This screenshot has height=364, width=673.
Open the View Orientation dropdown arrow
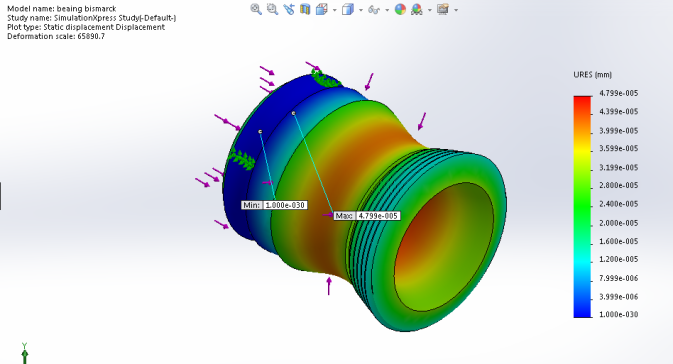334,10
